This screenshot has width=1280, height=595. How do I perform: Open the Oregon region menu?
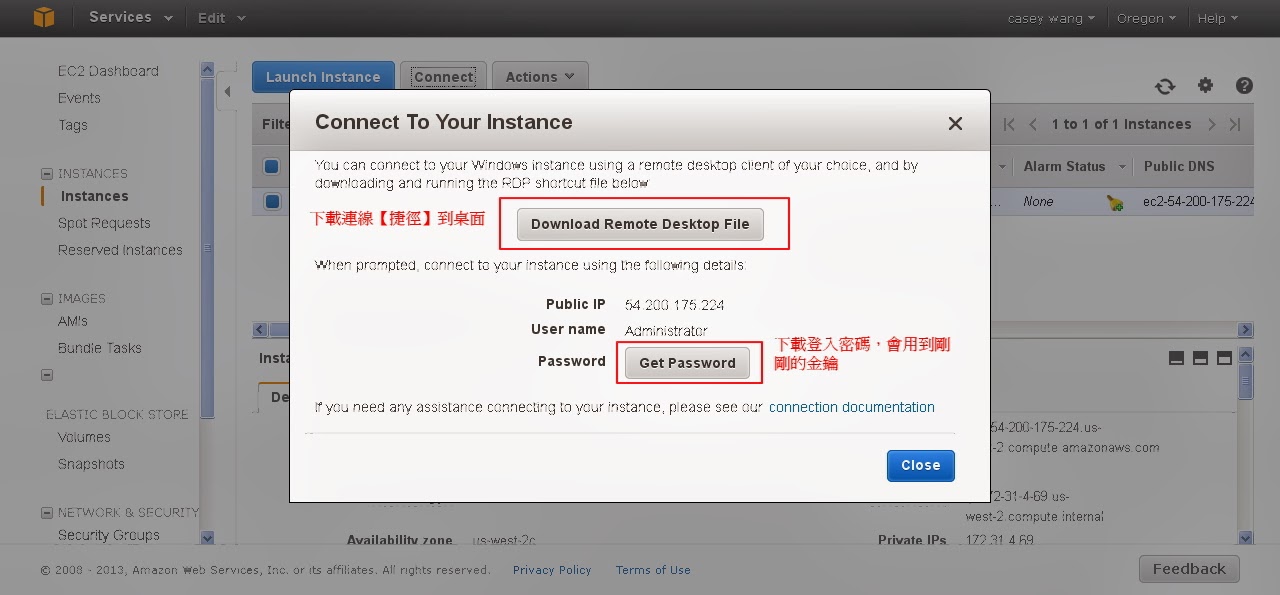[x=1146, y=18]
